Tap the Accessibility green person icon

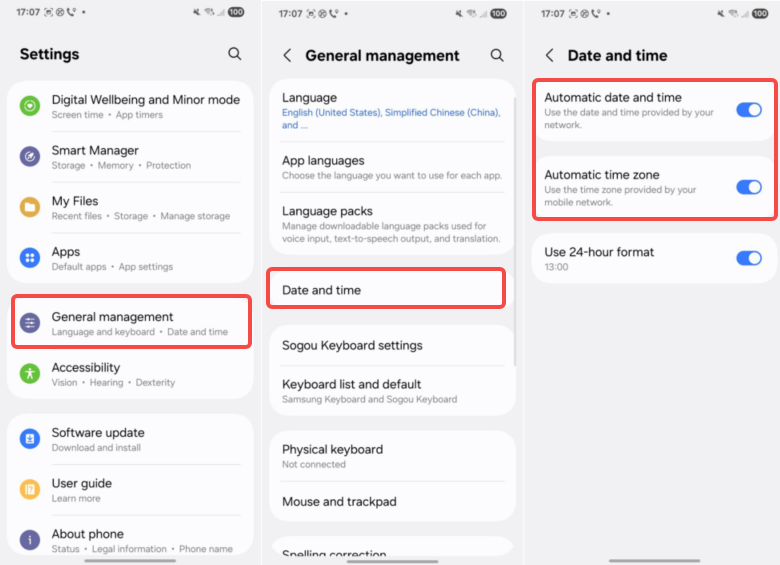tap(30, 374)
